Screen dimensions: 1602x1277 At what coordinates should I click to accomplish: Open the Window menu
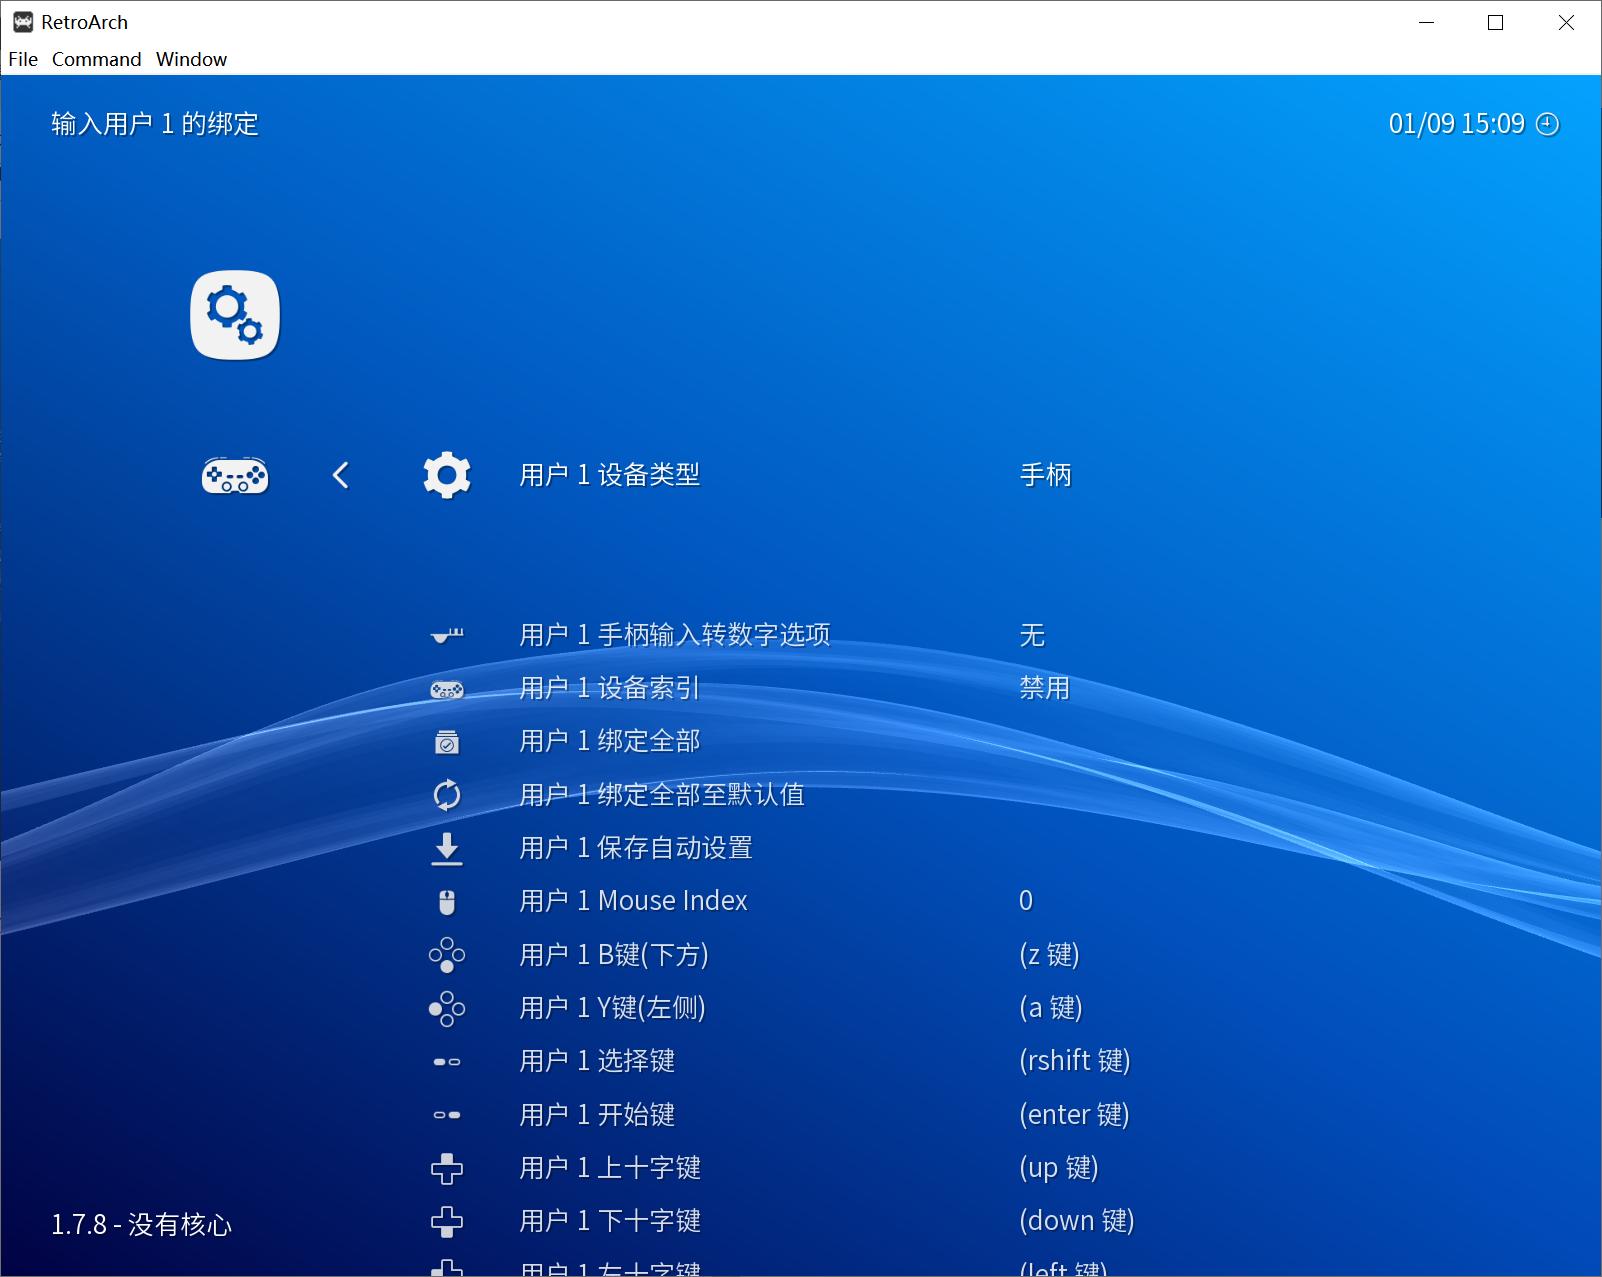click(191, 59)
